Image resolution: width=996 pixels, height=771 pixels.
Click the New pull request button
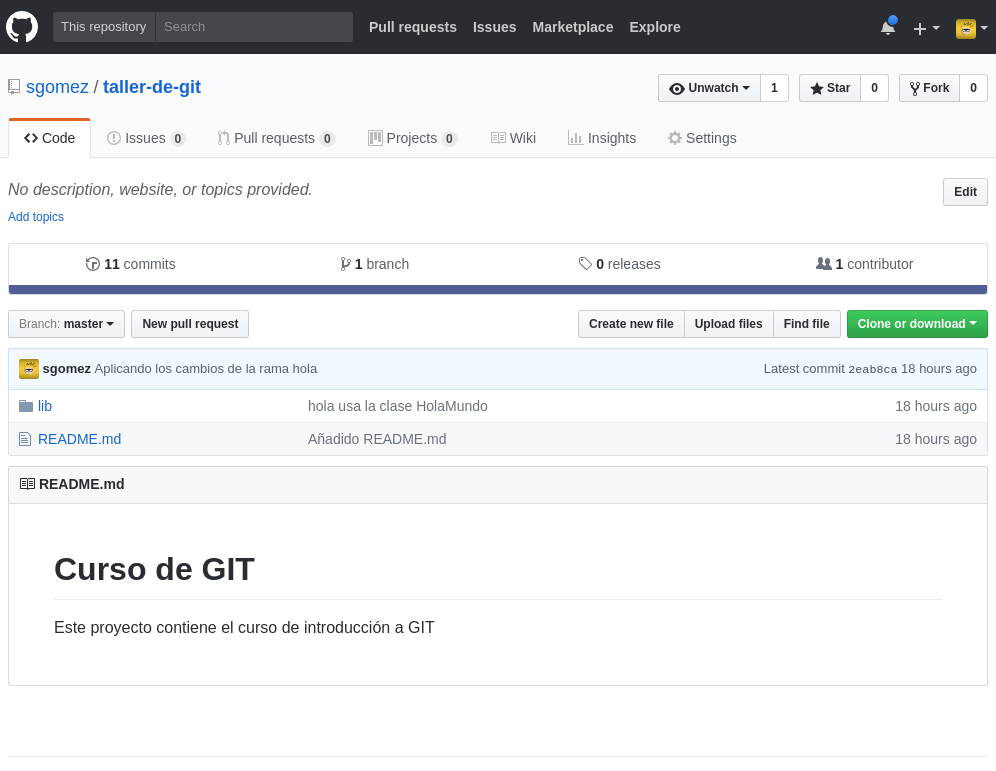[x=189, y=323]
